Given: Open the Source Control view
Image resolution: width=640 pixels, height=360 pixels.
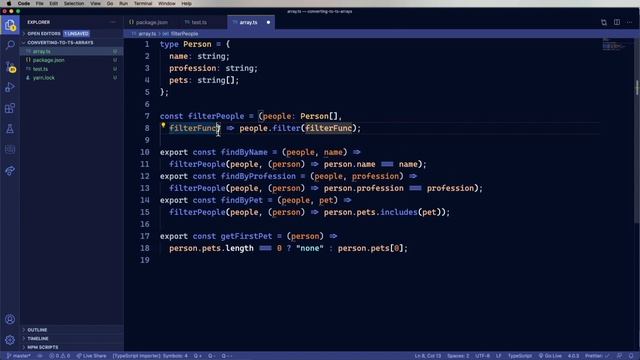Looking at the screenshot, I should click(x=10, y=67).
